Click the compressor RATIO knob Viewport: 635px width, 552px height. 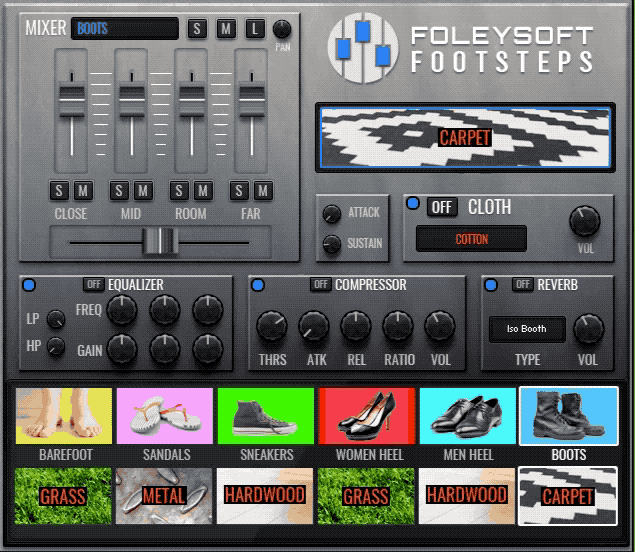[398, 326]
